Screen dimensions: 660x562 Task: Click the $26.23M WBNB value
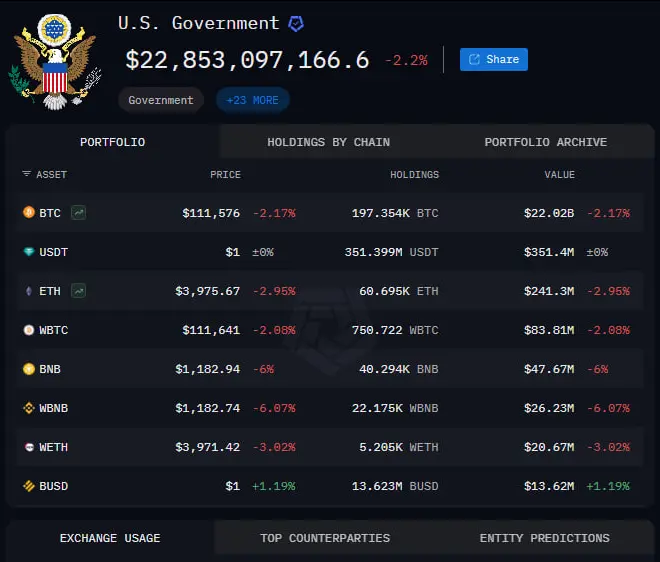point(549,408)
